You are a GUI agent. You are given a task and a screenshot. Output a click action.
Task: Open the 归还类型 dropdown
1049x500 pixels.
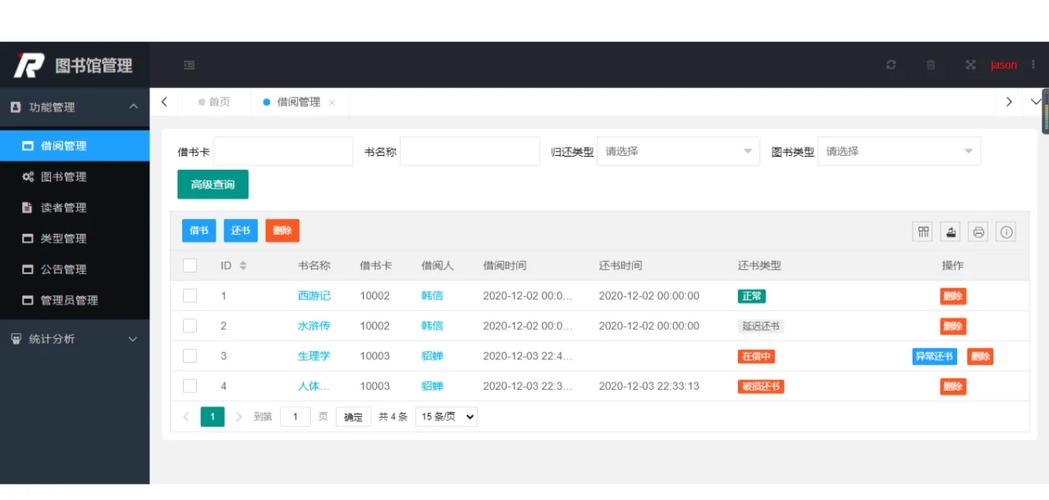pyautogui.click(x=678, y=151)
